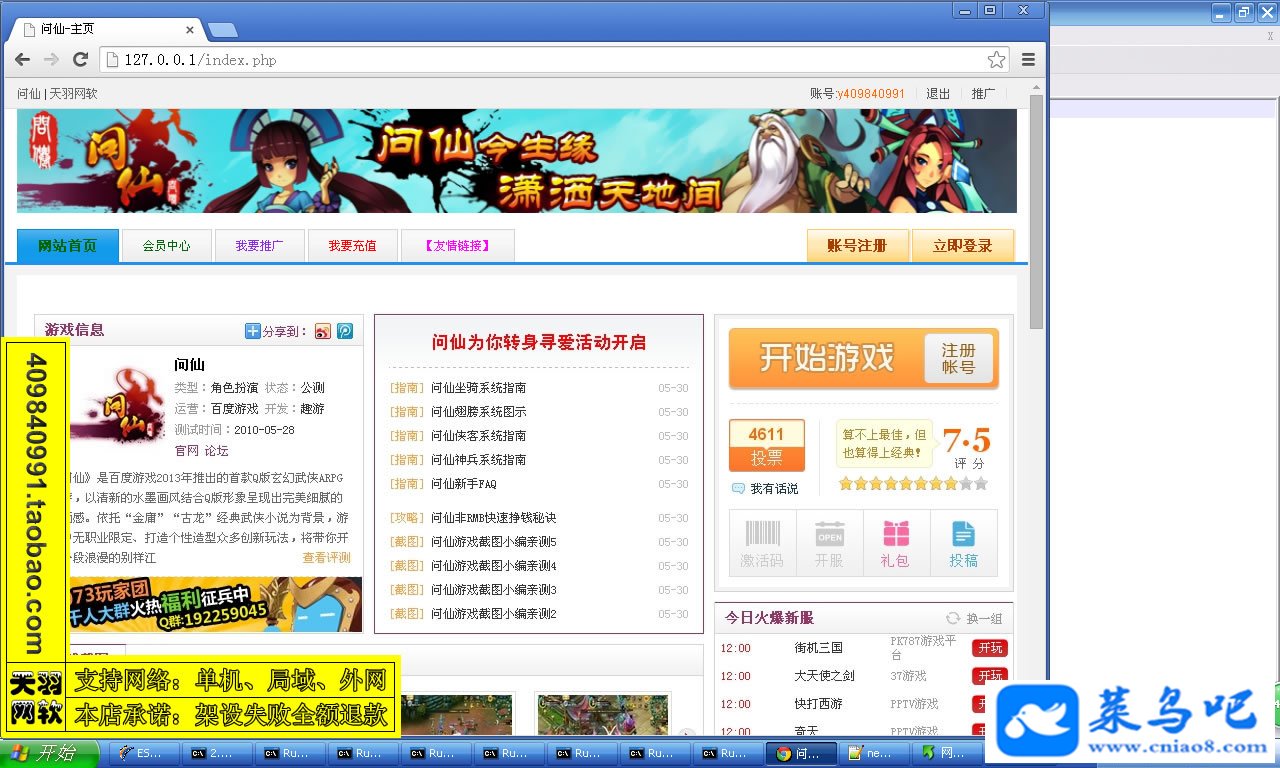Refresh server list with 换一组
Viewport: 1280px width, 768px height.
pyautogui.click(x=974, y=618)
